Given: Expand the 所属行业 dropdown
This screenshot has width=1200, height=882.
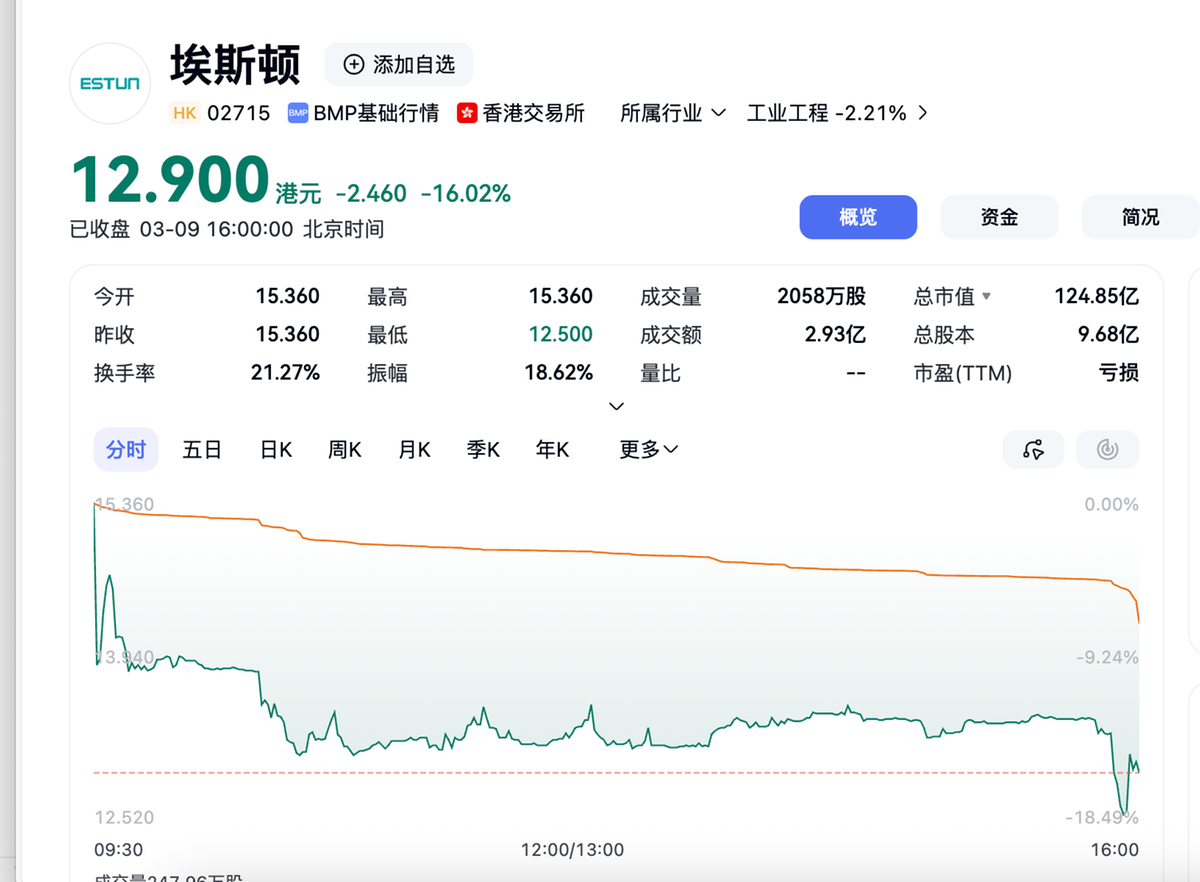Looking at the screenshot, I should [672, 113].
